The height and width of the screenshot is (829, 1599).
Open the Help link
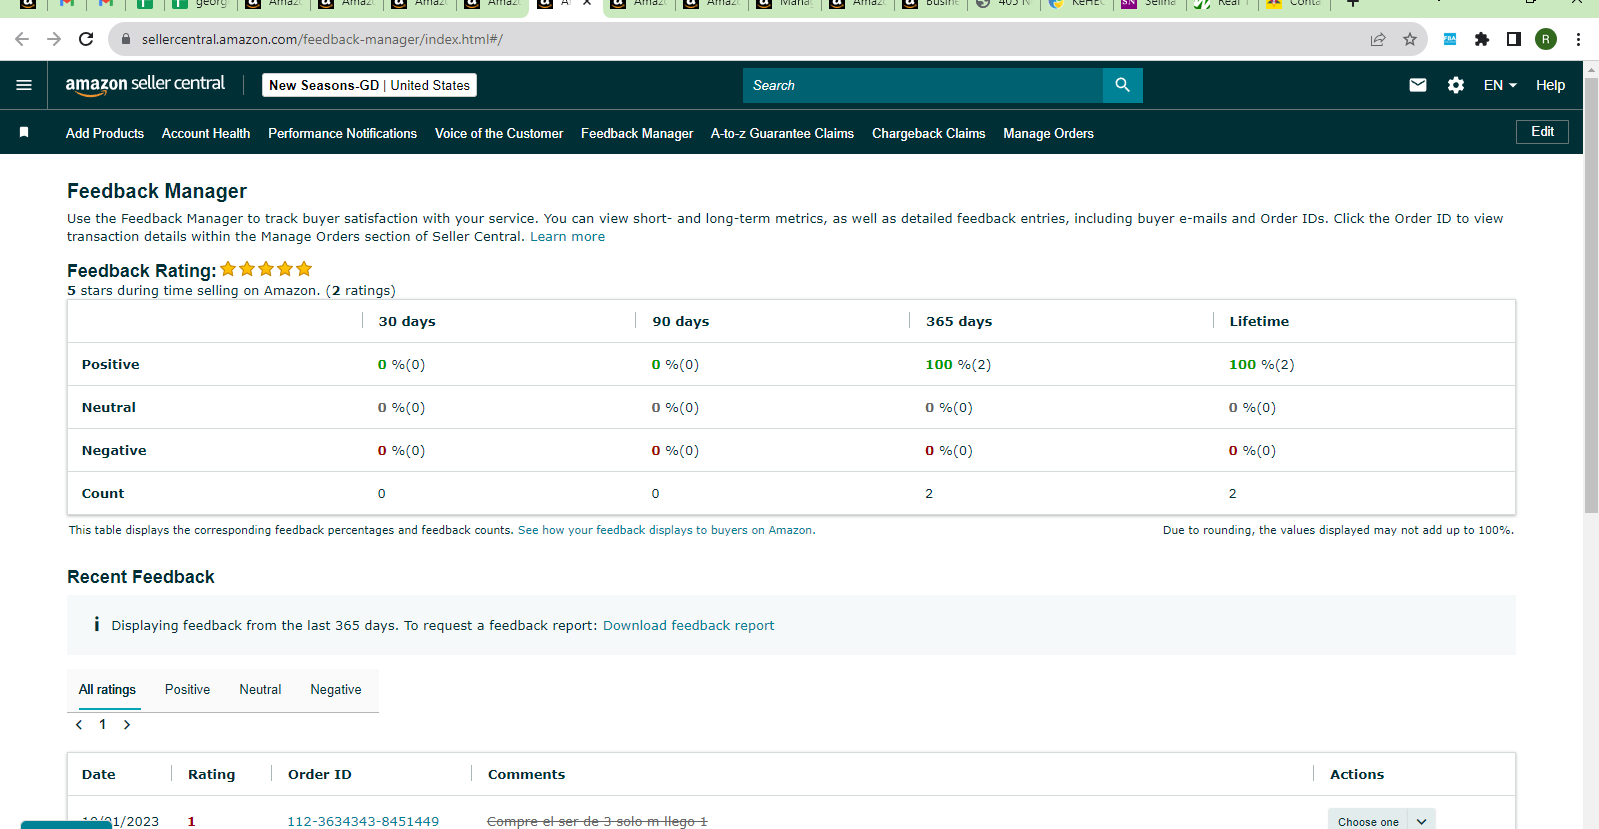(x=1550, y=85)
